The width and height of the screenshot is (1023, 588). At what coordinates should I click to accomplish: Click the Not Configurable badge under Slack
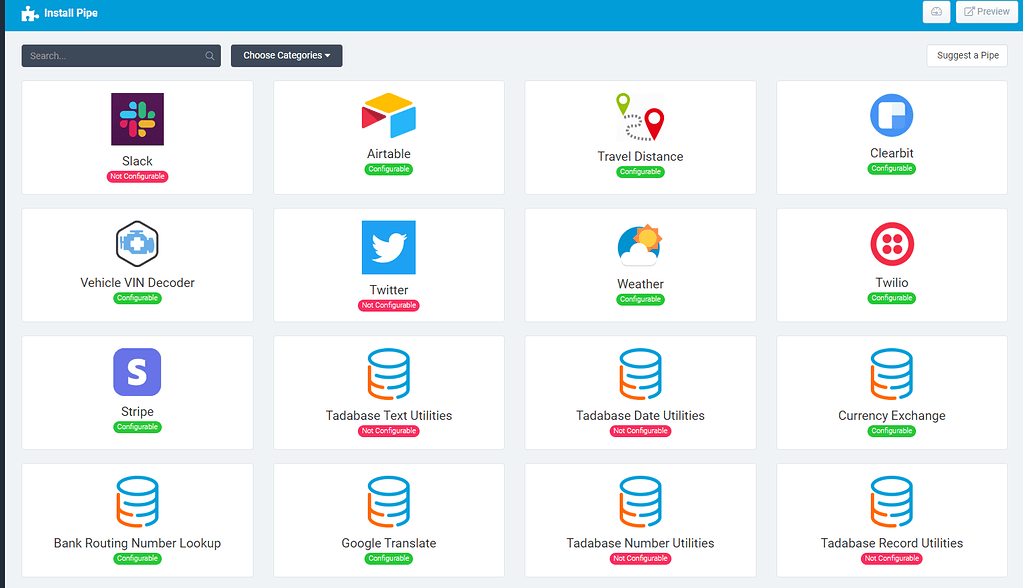[x=137, y=175]
